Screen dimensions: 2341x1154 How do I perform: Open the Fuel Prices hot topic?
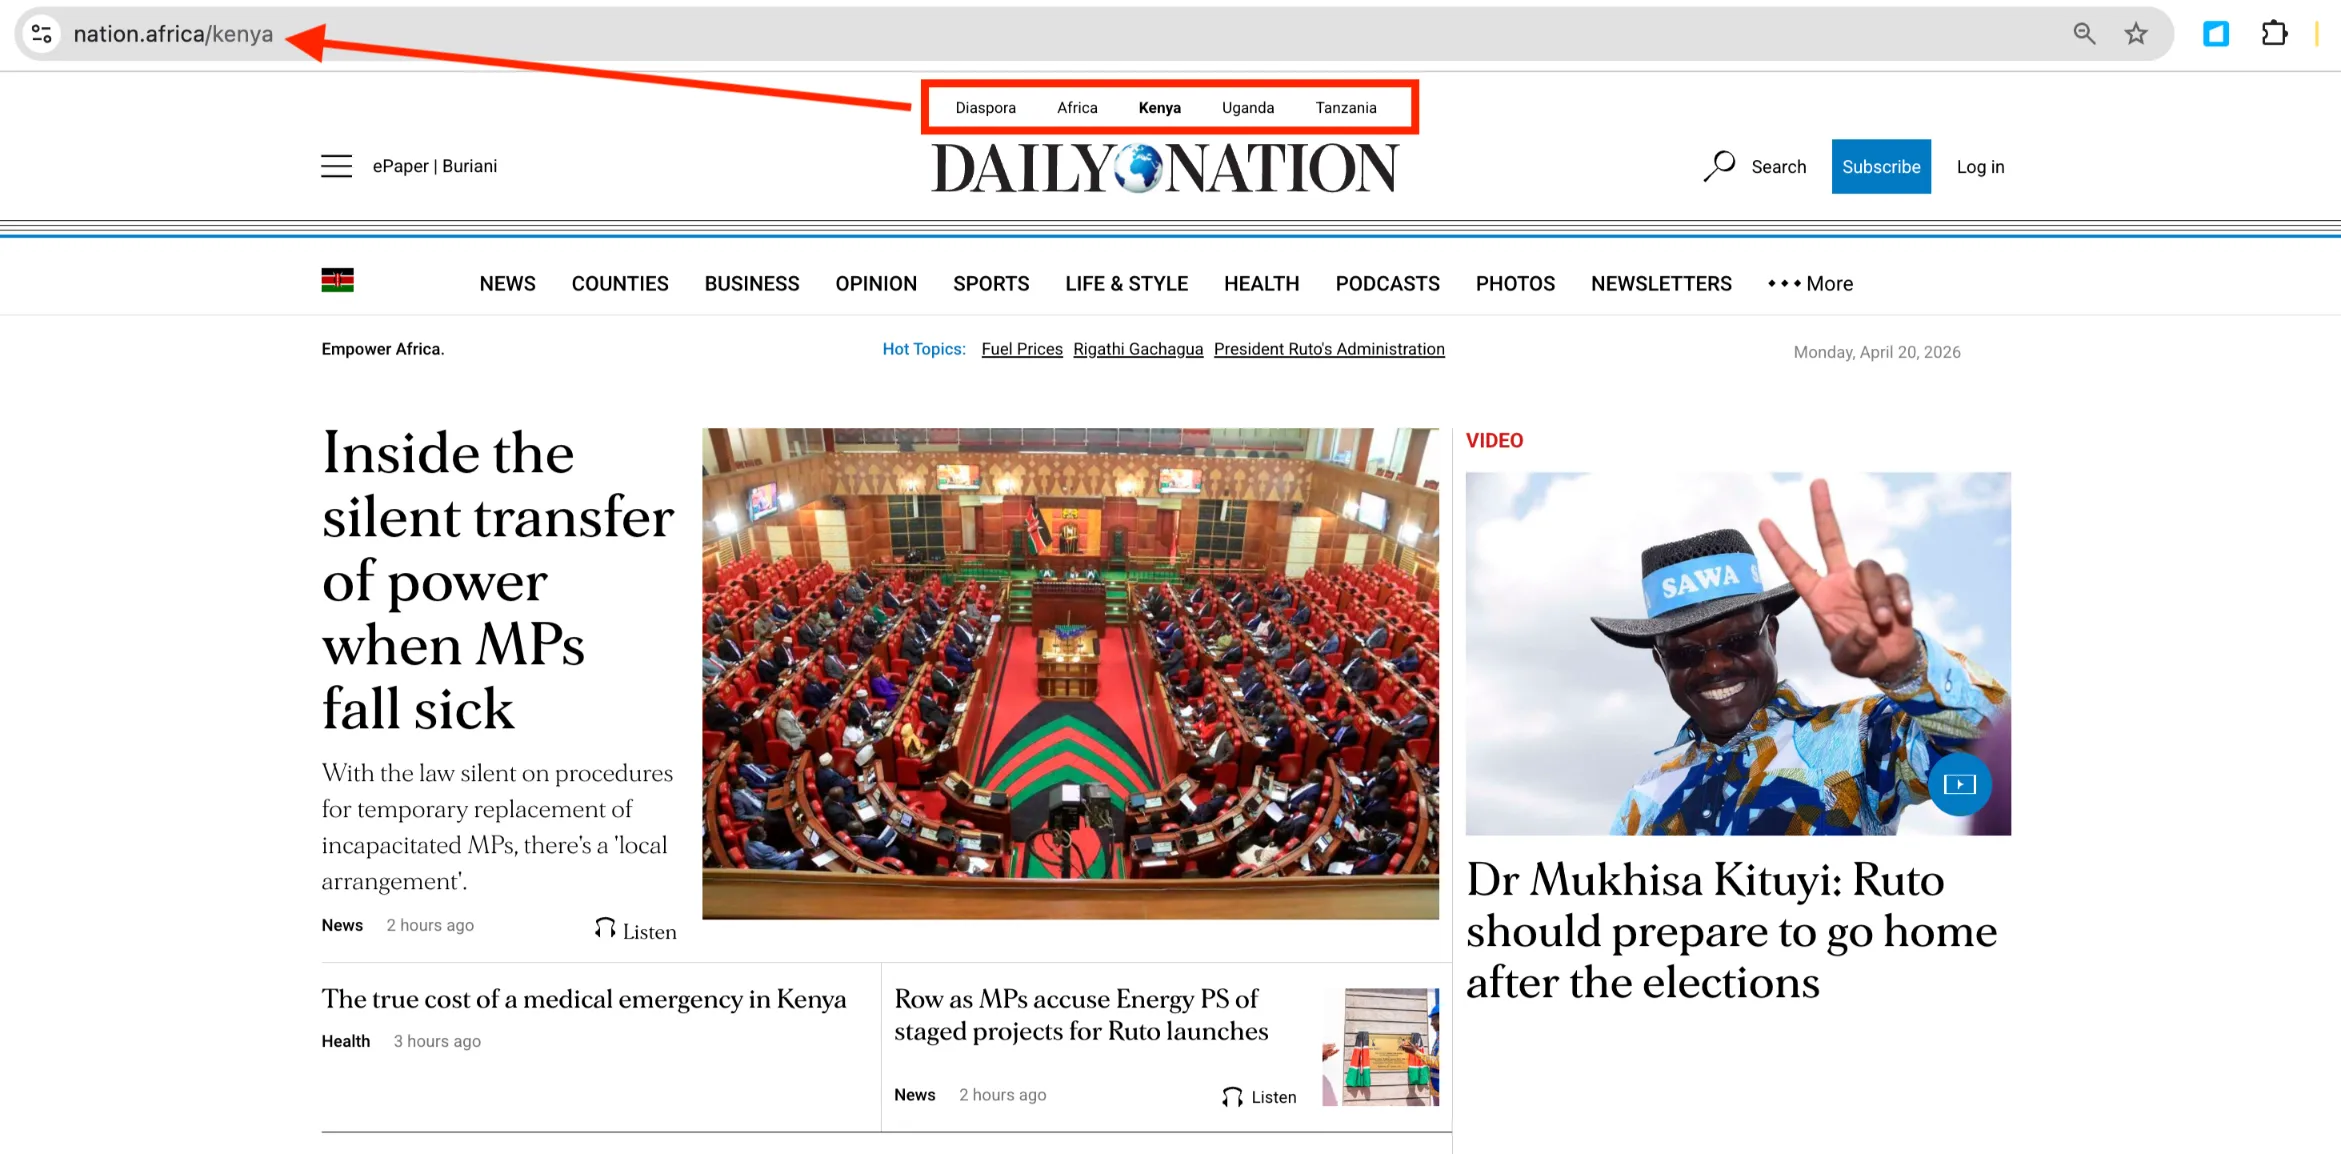point(1021,349)
